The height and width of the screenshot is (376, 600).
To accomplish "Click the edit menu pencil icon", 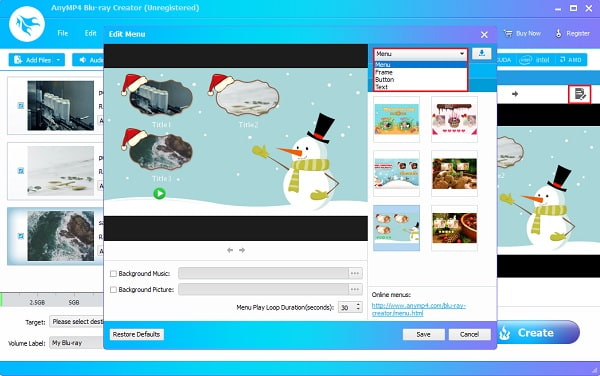I will point(580,94).
